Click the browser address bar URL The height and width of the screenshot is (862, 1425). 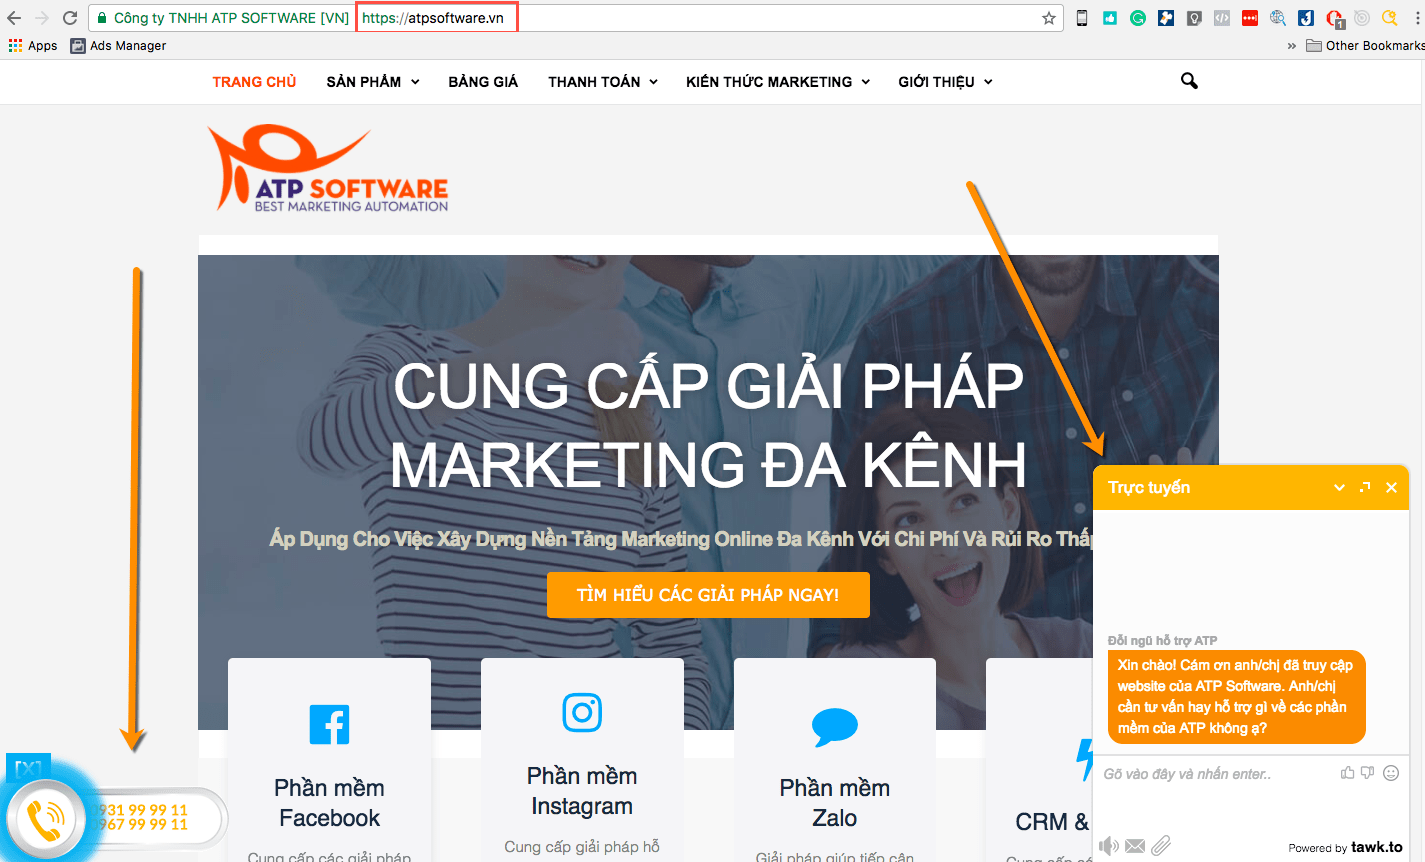point(433,18)
